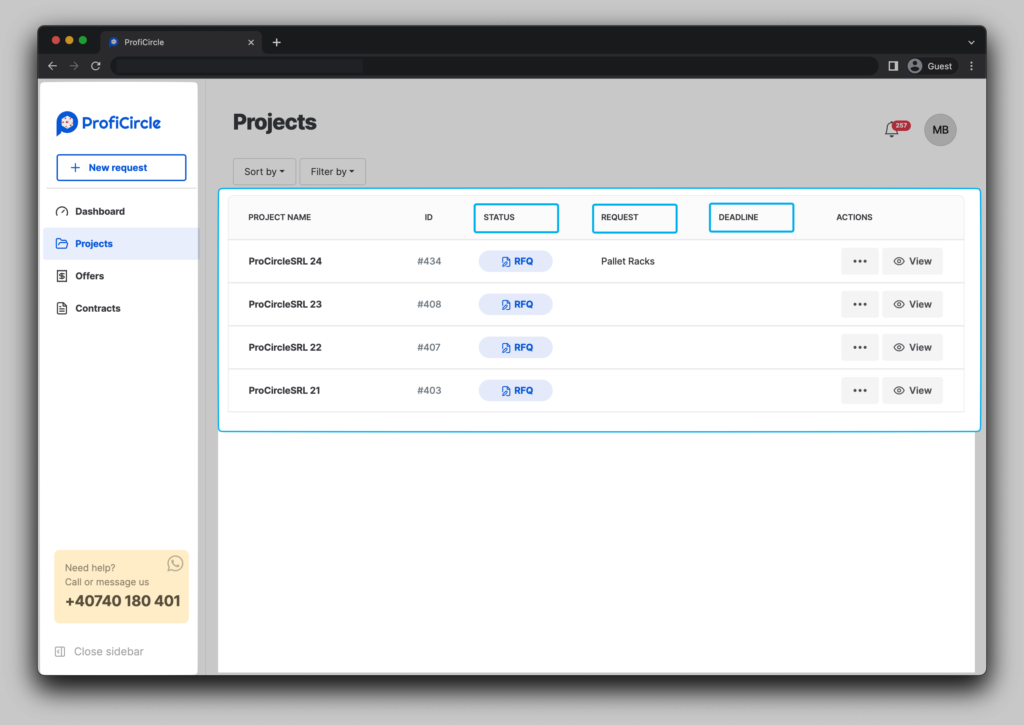This screenshot has height=725, width=1024.
Task: Click the ProfiCircle logo in sidebar
Action: (108, 123)
